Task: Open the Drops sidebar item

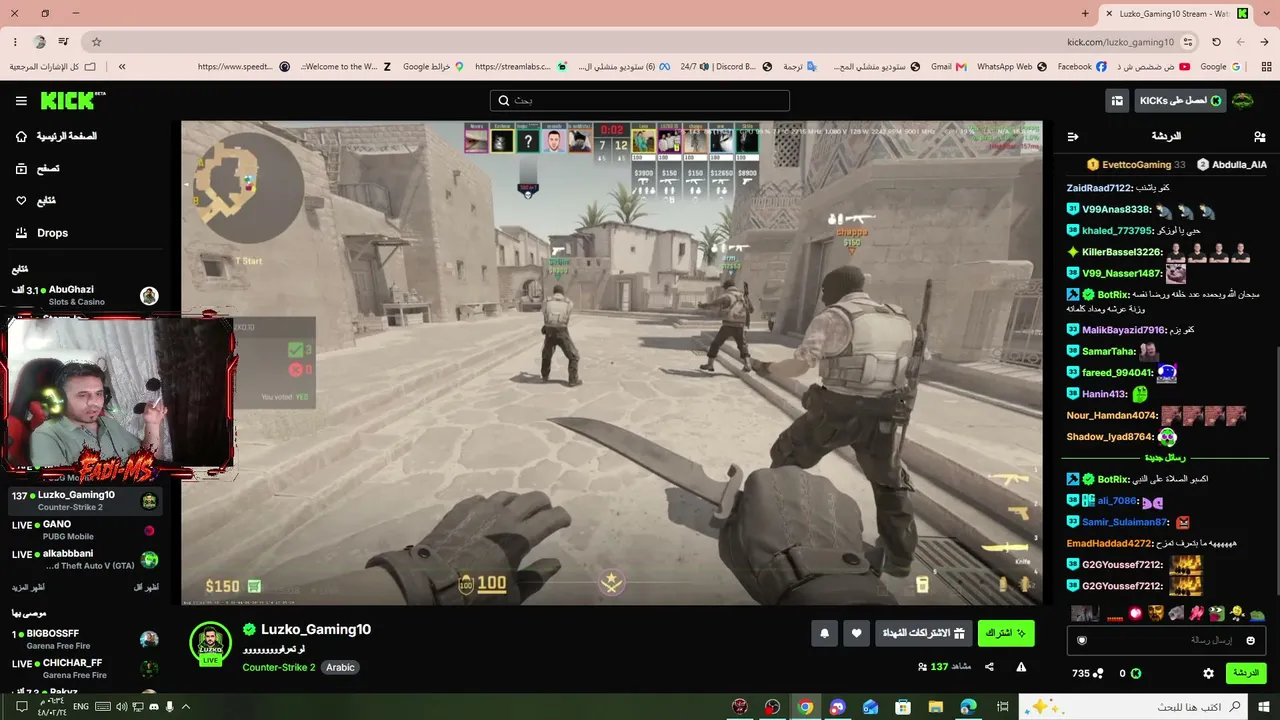Action: 42,233
